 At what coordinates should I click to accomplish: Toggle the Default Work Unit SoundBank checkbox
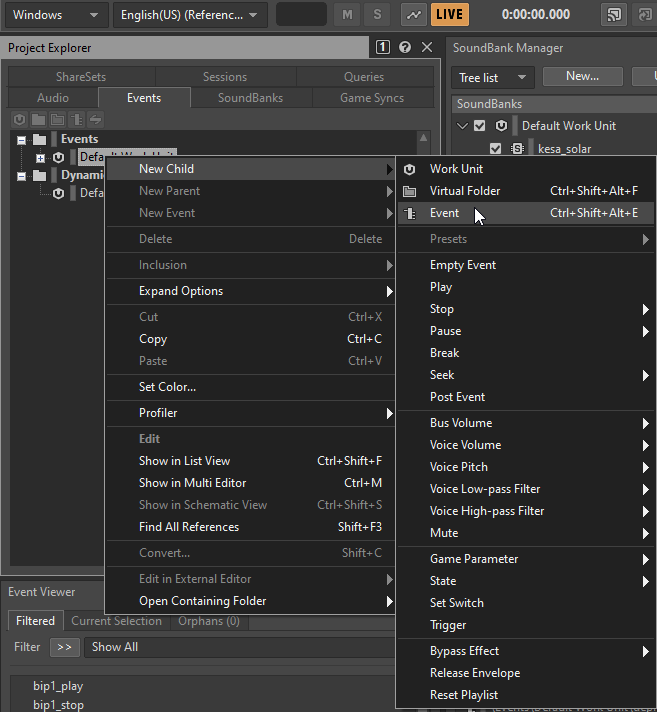(x=480, y=126)
